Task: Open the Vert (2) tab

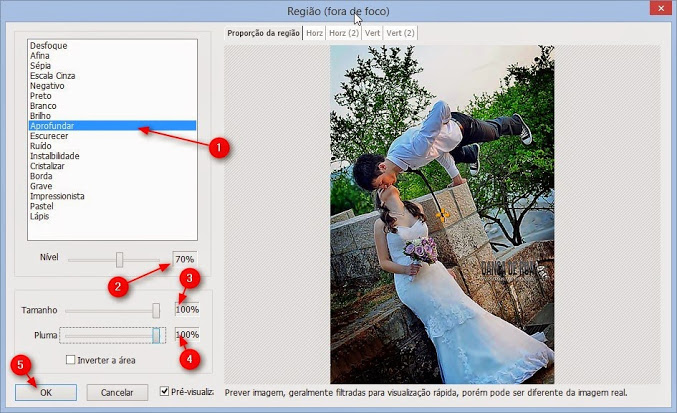Action: (401, 33)
